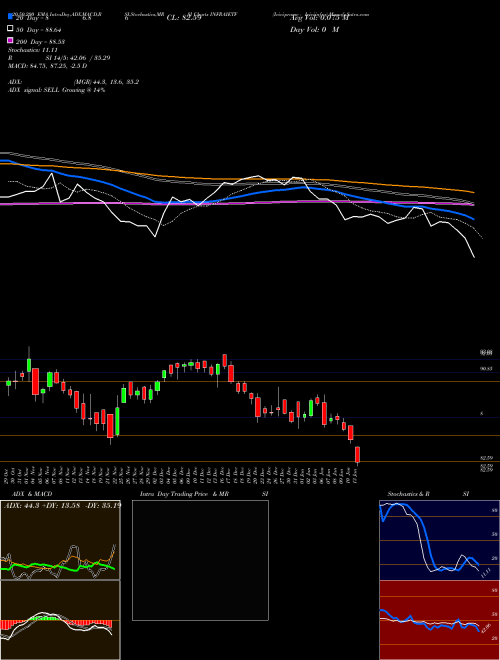Image resolution: width=500 pixels, height=660 pixels.
Task: Click the magenta 200 Day legend swatch
Action: click(10, 41)
